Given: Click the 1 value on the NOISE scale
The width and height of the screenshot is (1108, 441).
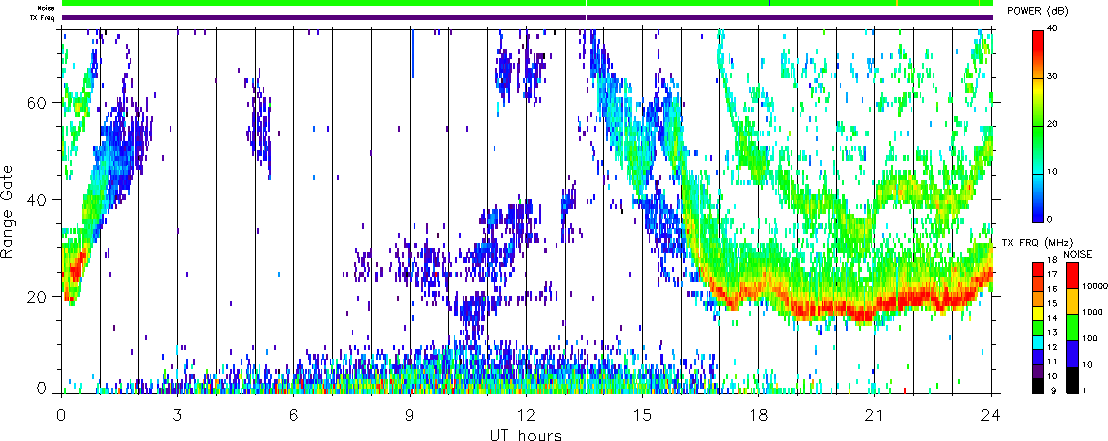Looking at the screenshot, I should tap(1085, 390).
